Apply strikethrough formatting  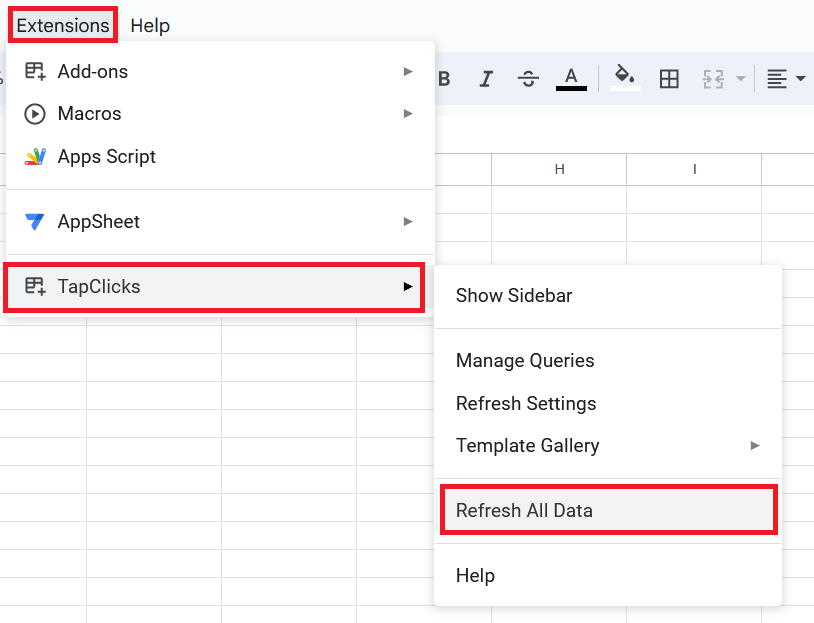(528, 79)
